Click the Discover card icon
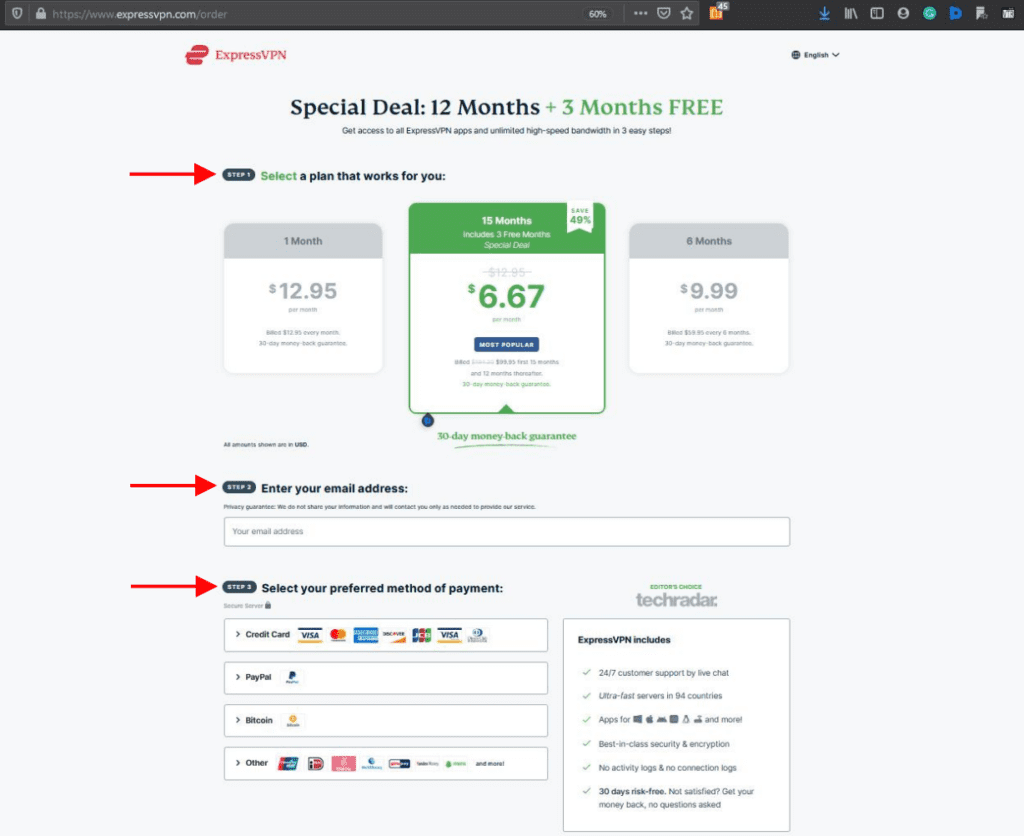 click(x=394, y=635)
